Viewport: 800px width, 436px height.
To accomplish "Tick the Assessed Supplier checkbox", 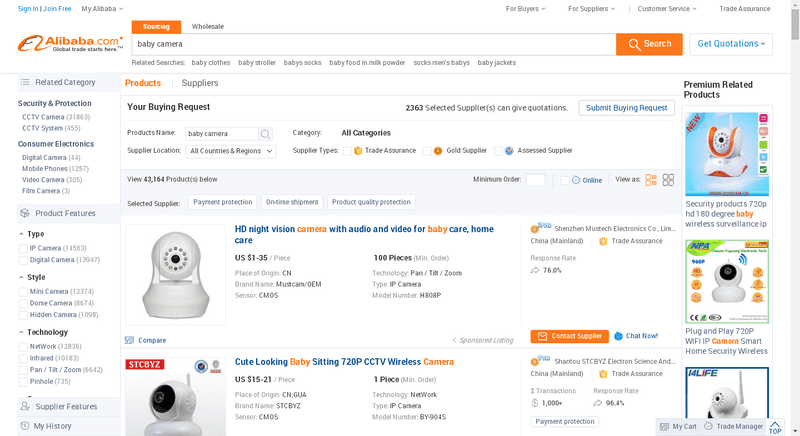I will [x=498, y=151].
